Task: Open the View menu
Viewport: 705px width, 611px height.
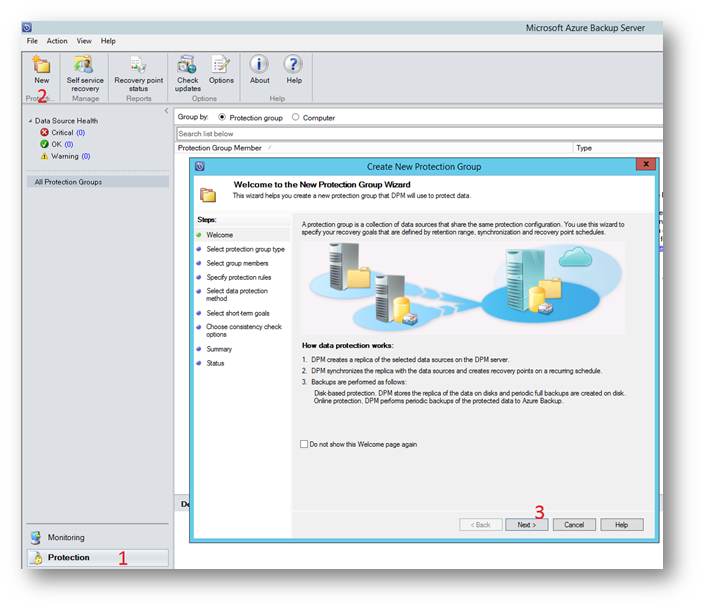Action: (84, 41)
